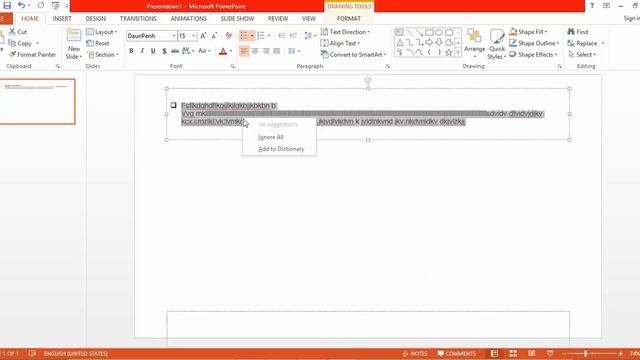The image size is (640, 360).
Task: Click Find in Editing group
Action: click(x=578, y=31)
